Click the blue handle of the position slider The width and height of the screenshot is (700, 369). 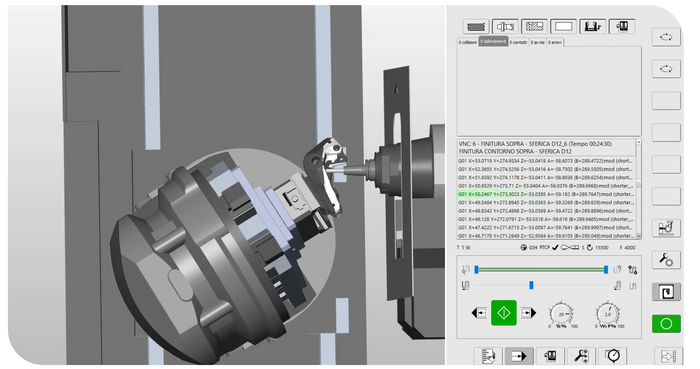[531, 285]
